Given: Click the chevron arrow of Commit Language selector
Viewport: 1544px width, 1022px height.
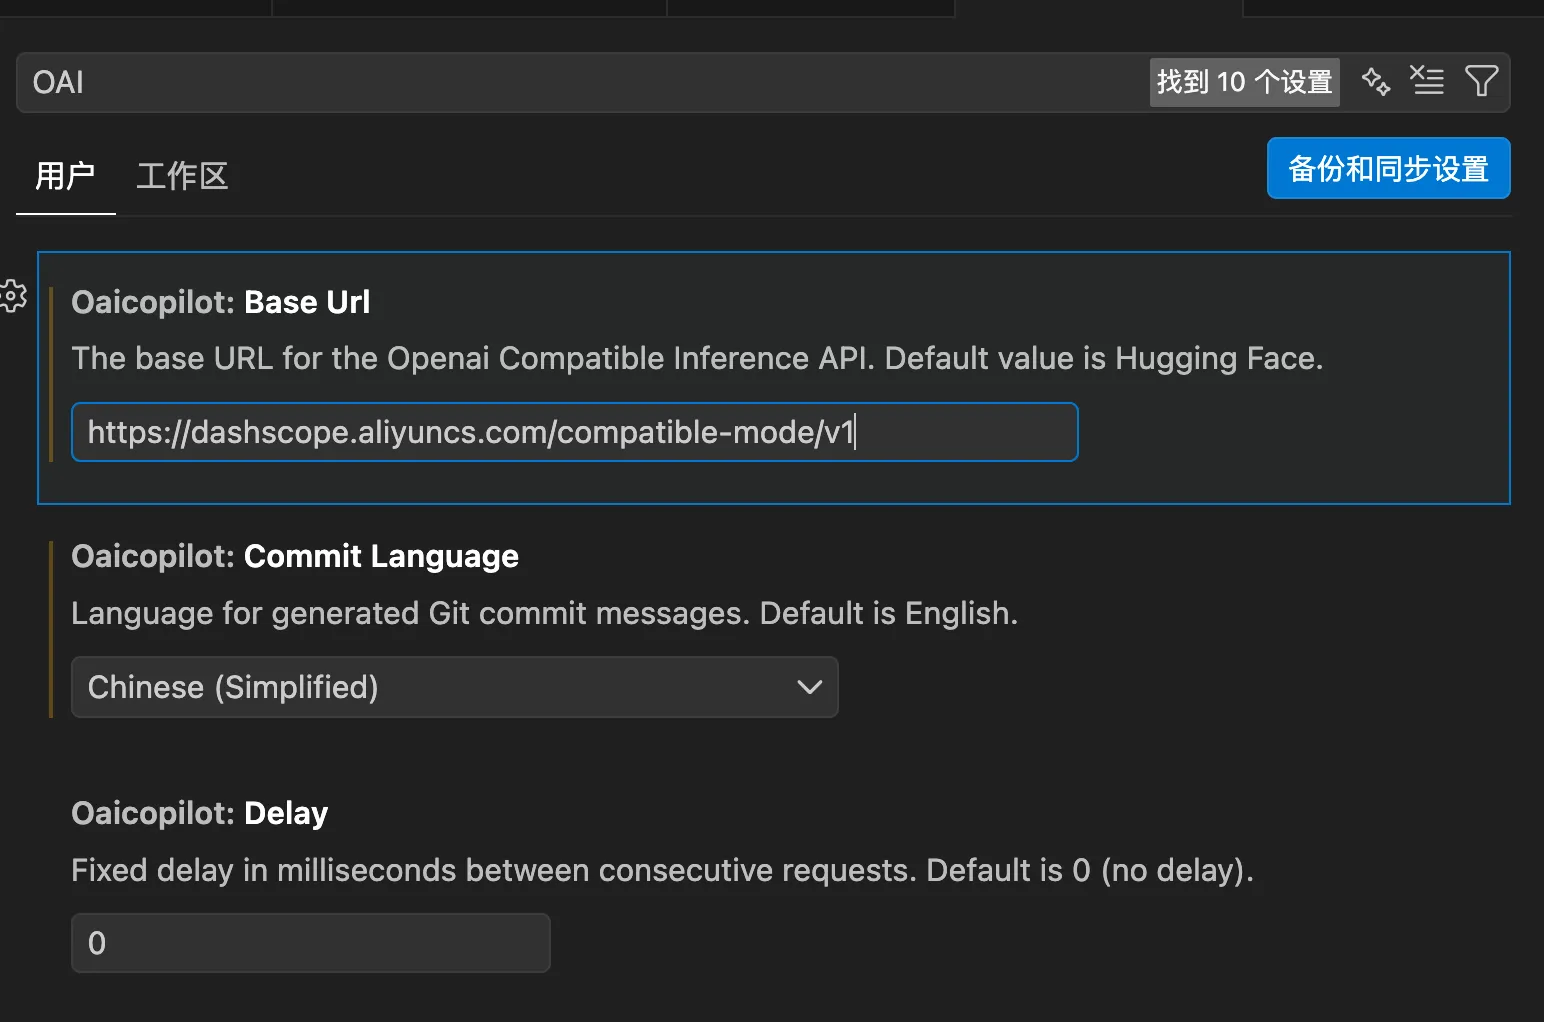Looking at the screenshot, I should pos(809,687).
